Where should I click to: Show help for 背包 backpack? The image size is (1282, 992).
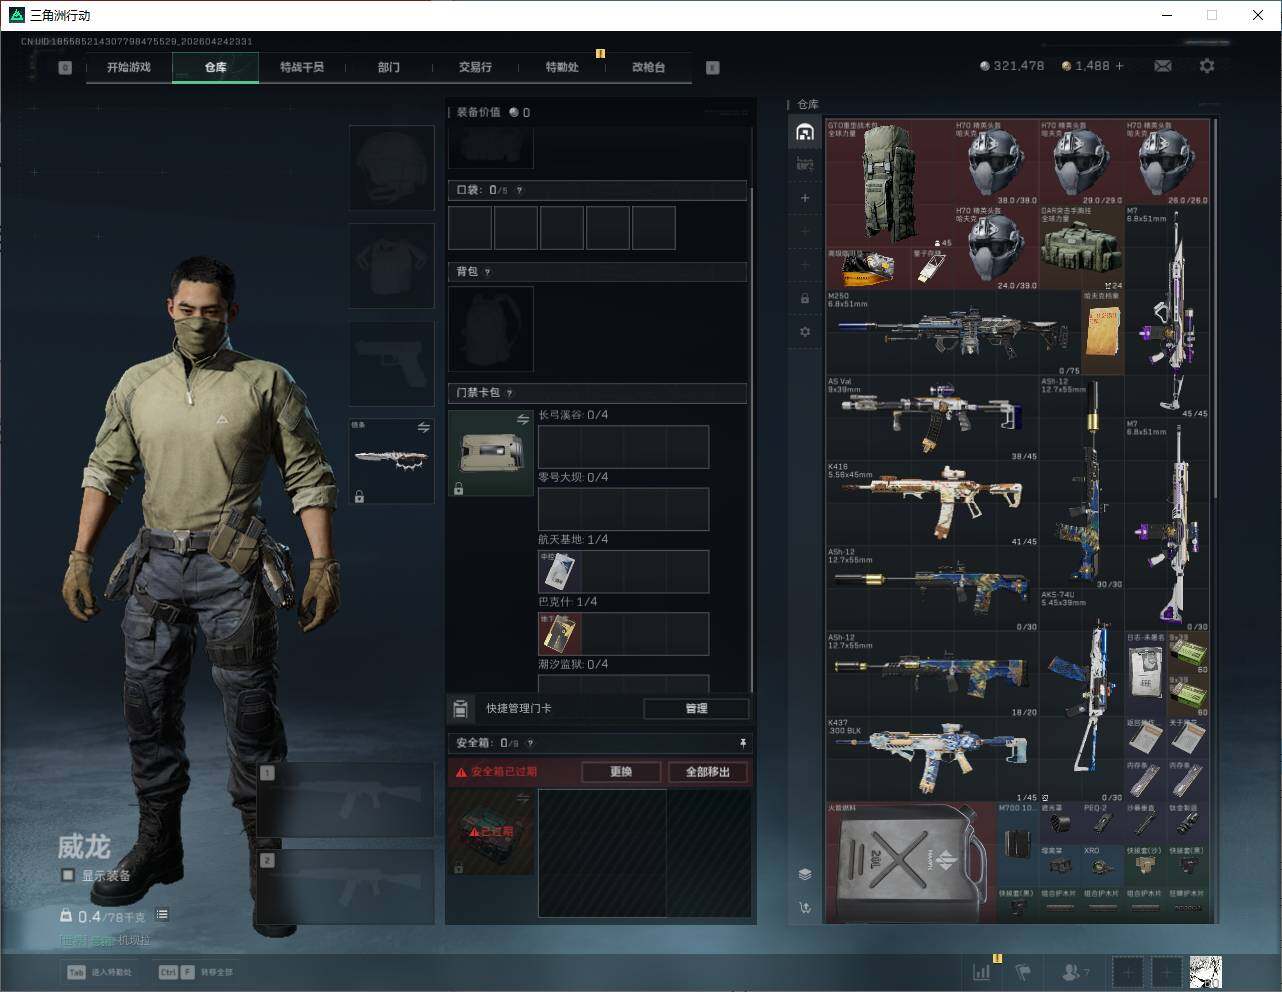pos(488,272)
